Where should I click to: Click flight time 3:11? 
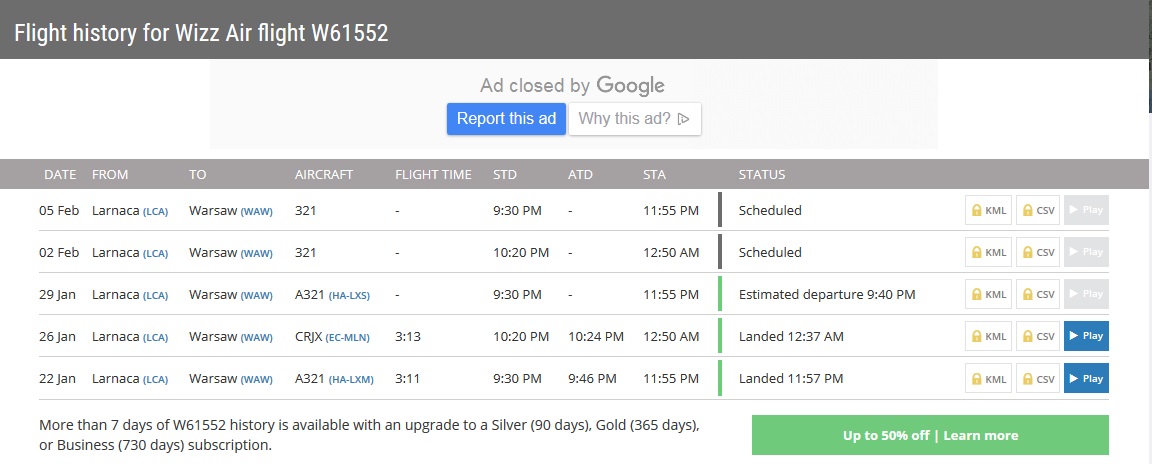point(408,379)
